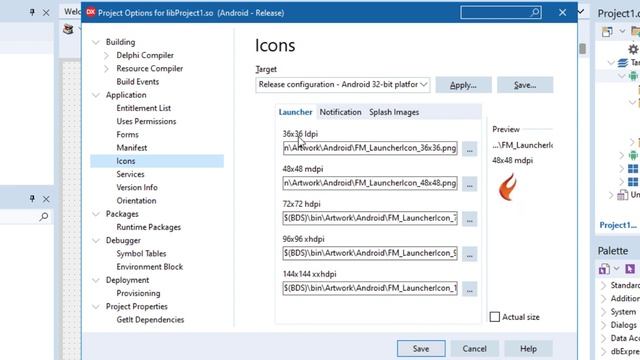
Task: Click the Save... button next to Target
Action: pyautogui.click(x=525, y=85)
